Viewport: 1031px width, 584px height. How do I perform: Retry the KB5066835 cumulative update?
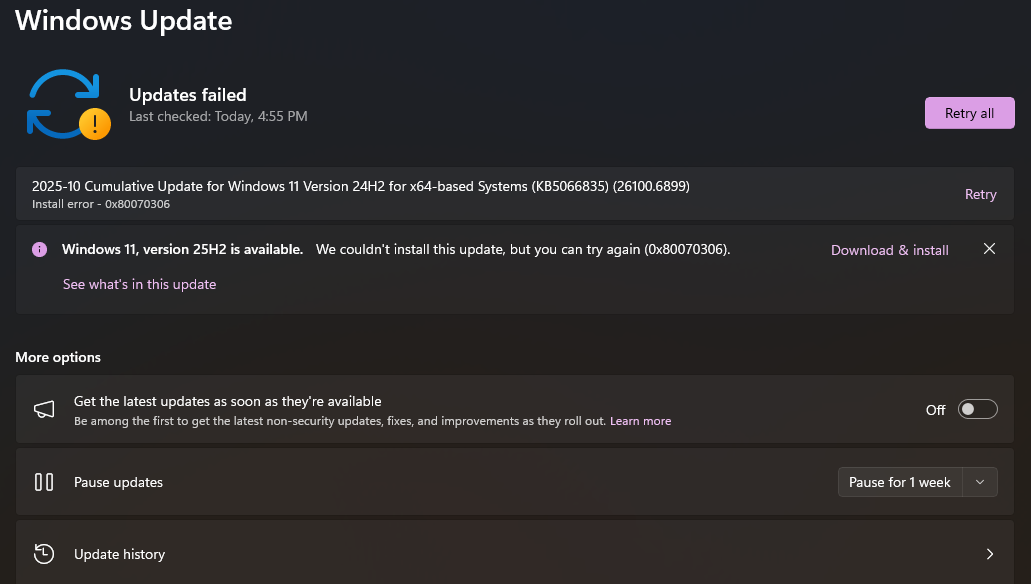[980, 194]
